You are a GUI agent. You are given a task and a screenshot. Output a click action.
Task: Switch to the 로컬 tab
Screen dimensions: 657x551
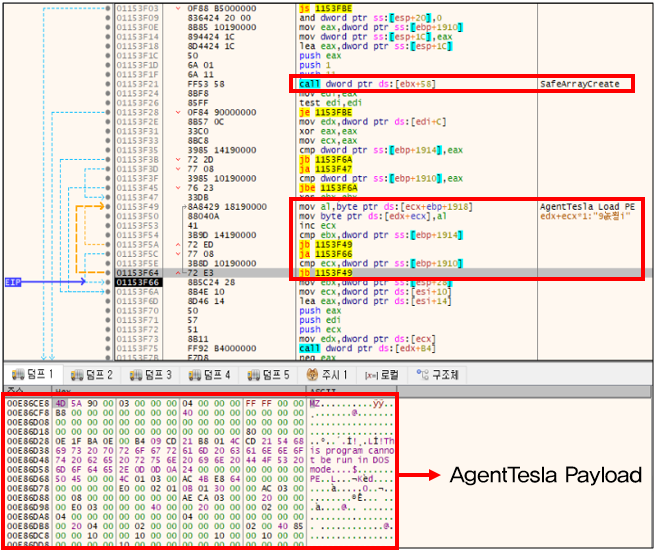coord(382,375)
